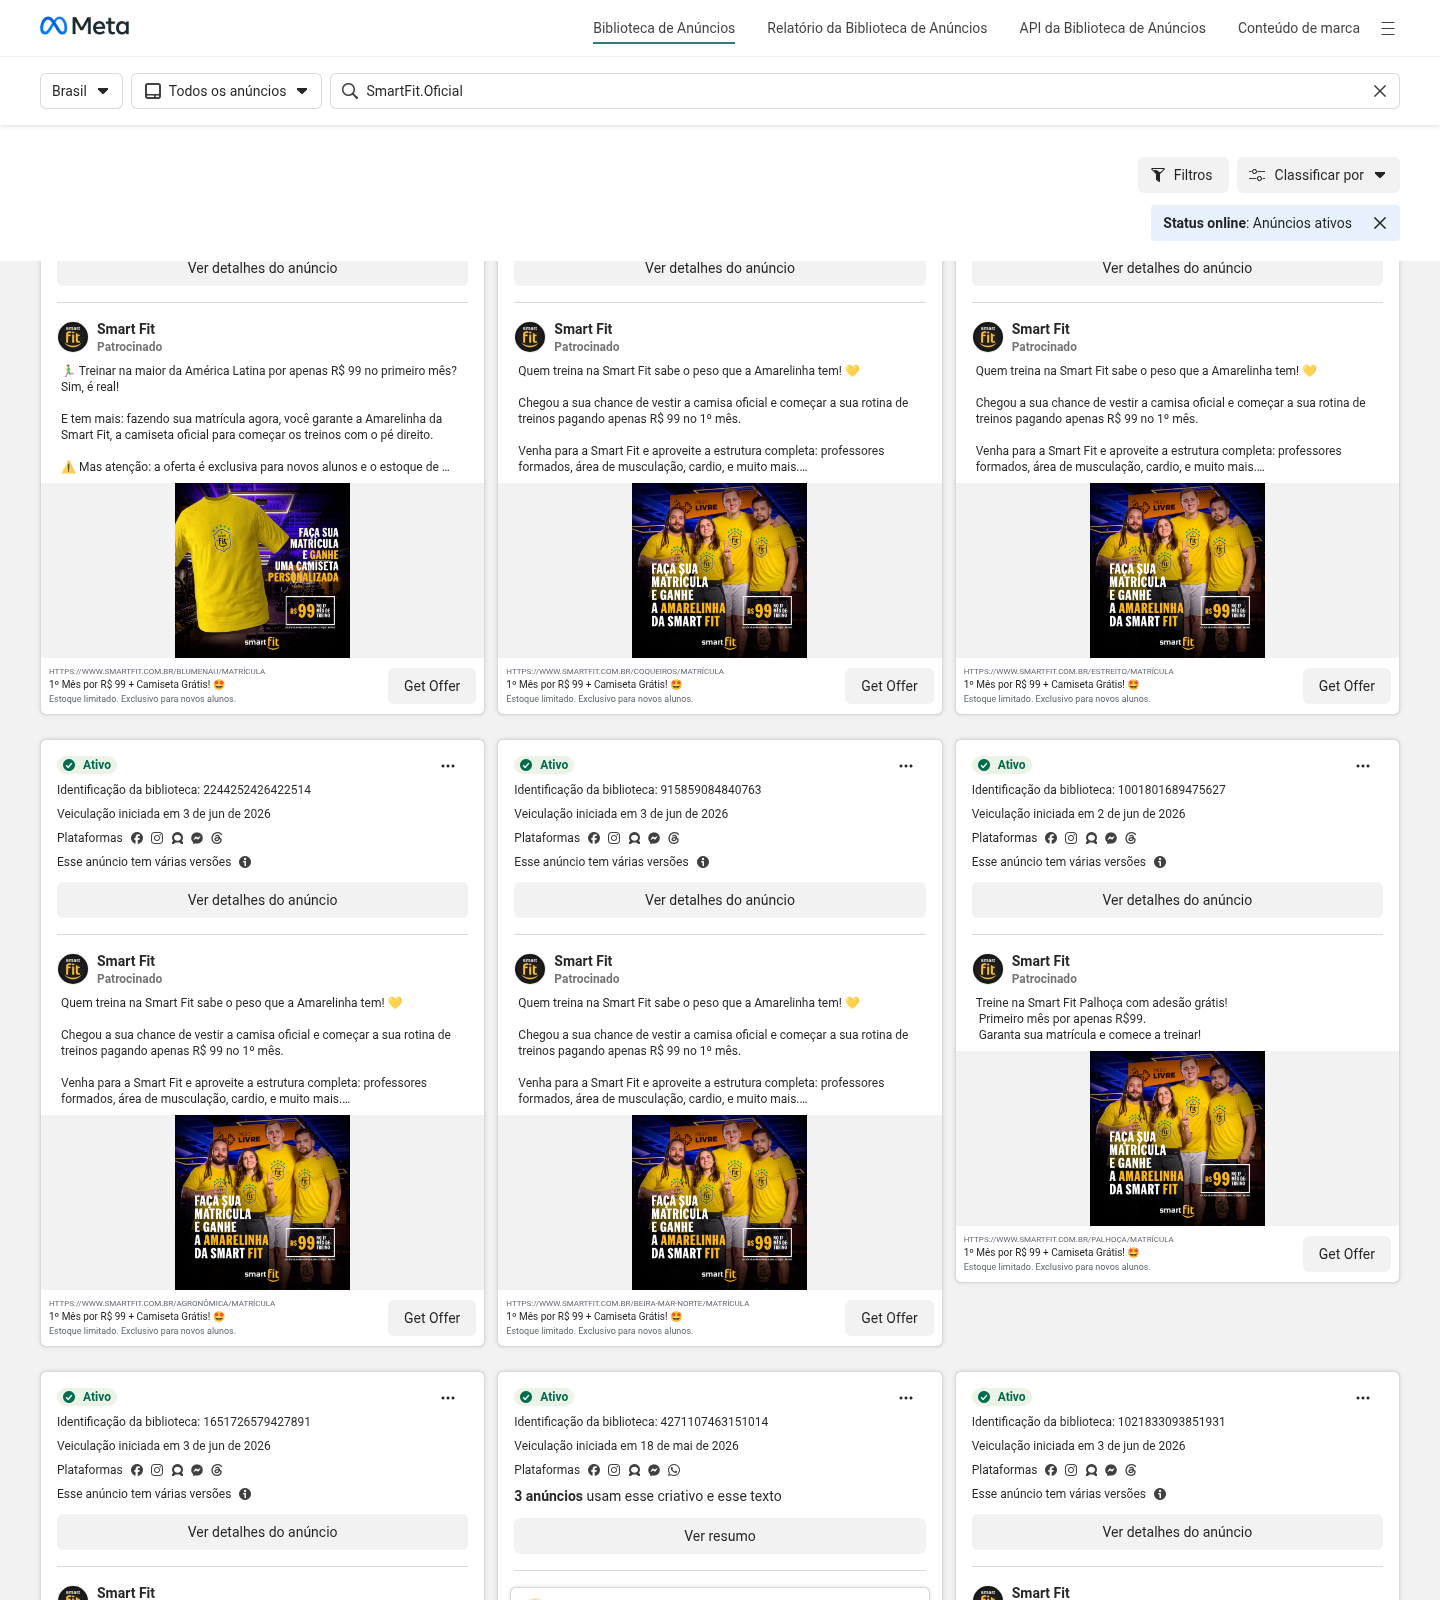View details of ad 1021833093851931

pyautogui.click(x=1177, y=1532)
